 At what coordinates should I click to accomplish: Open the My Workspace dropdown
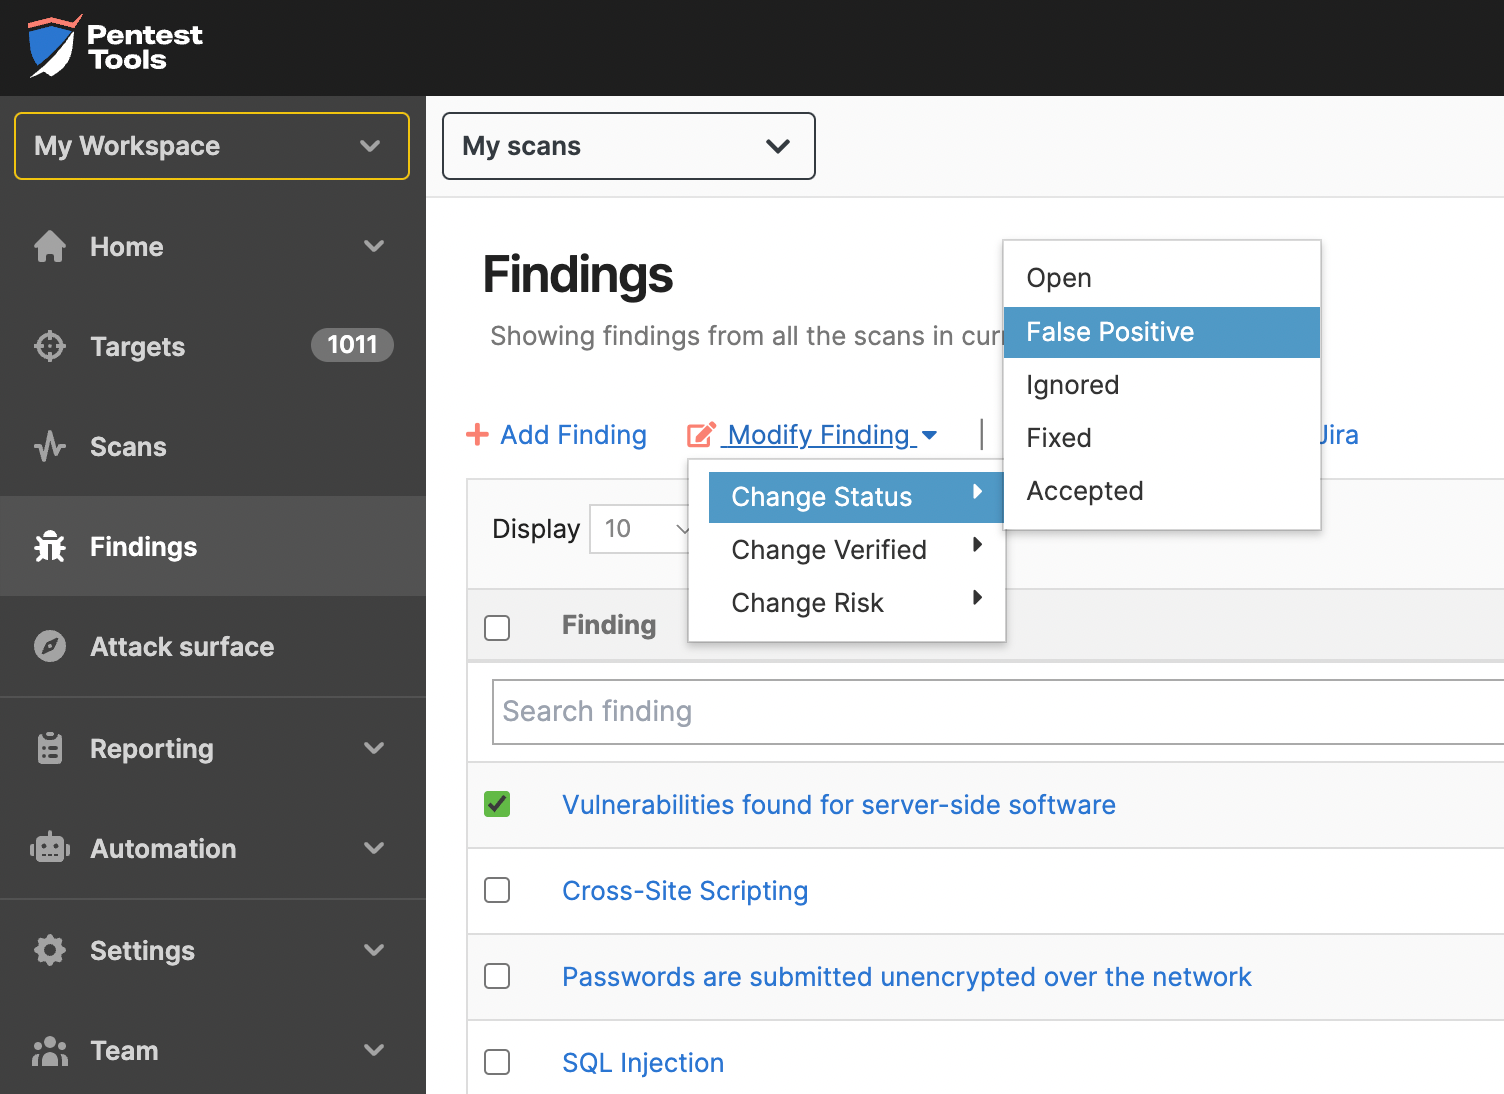point(212,146)
